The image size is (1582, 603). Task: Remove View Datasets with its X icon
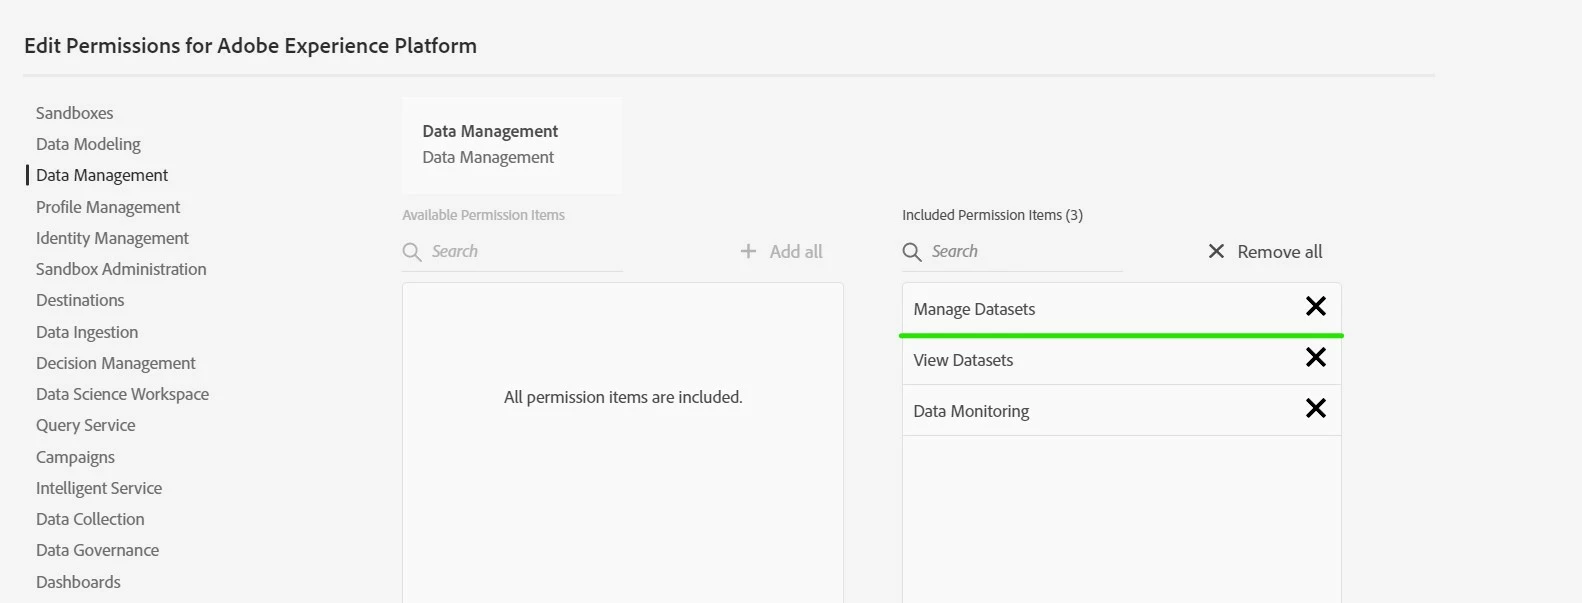point(1316,358)
